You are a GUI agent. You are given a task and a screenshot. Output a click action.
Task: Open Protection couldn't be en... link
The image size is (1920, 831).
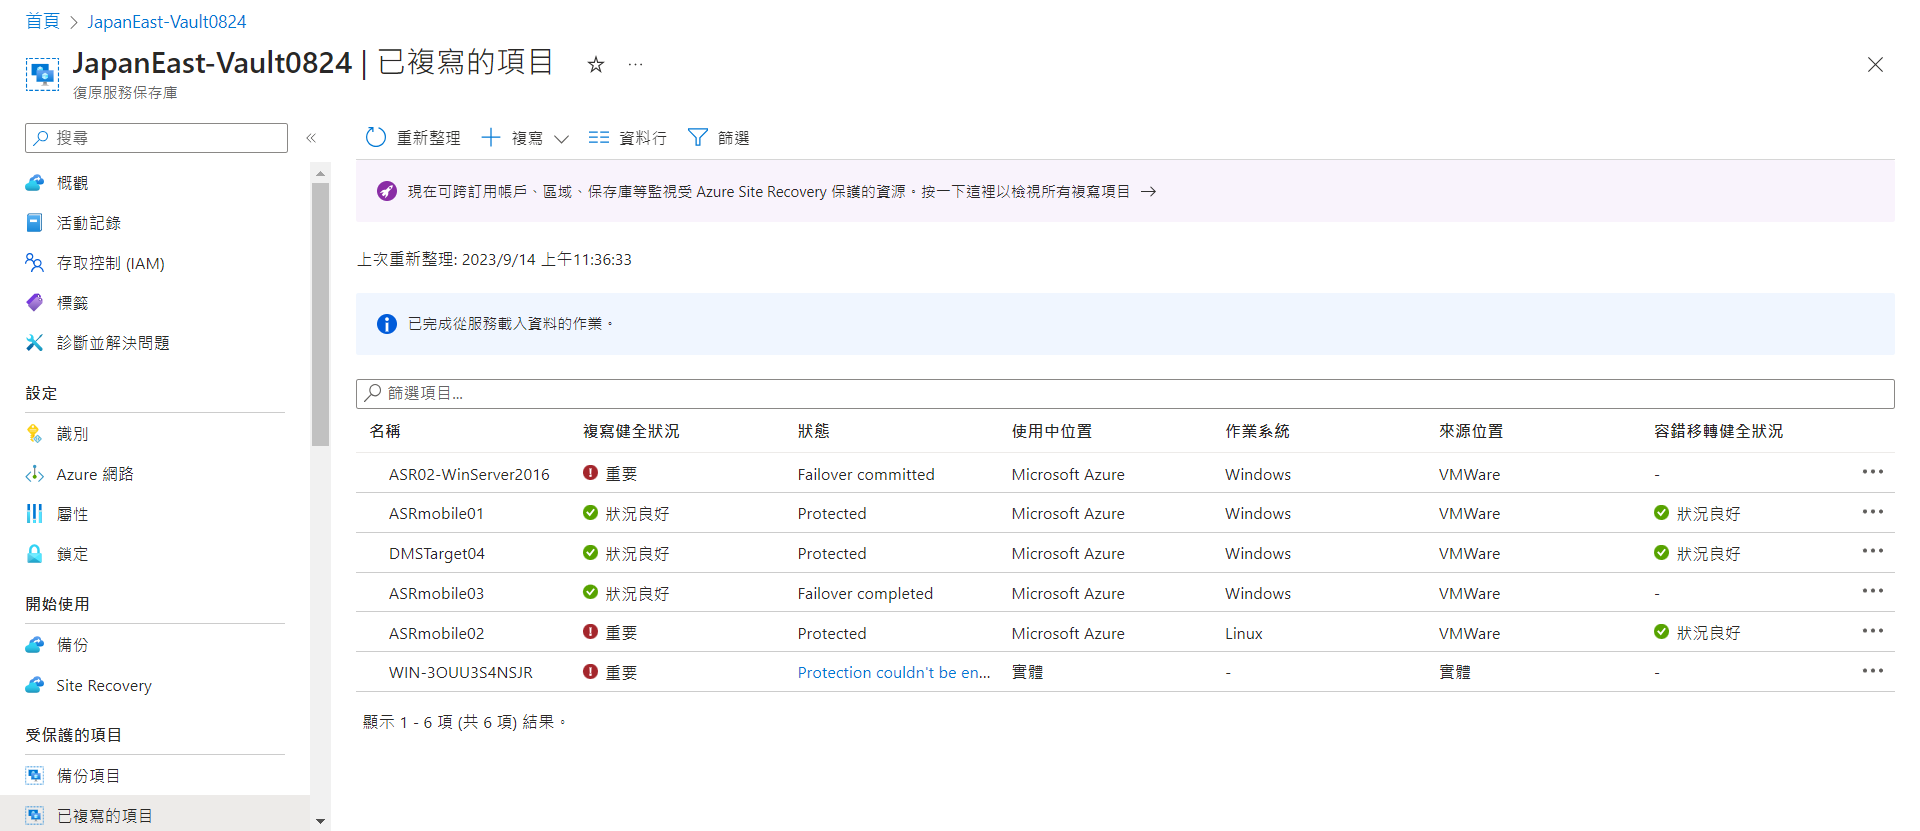coord(894,673)
